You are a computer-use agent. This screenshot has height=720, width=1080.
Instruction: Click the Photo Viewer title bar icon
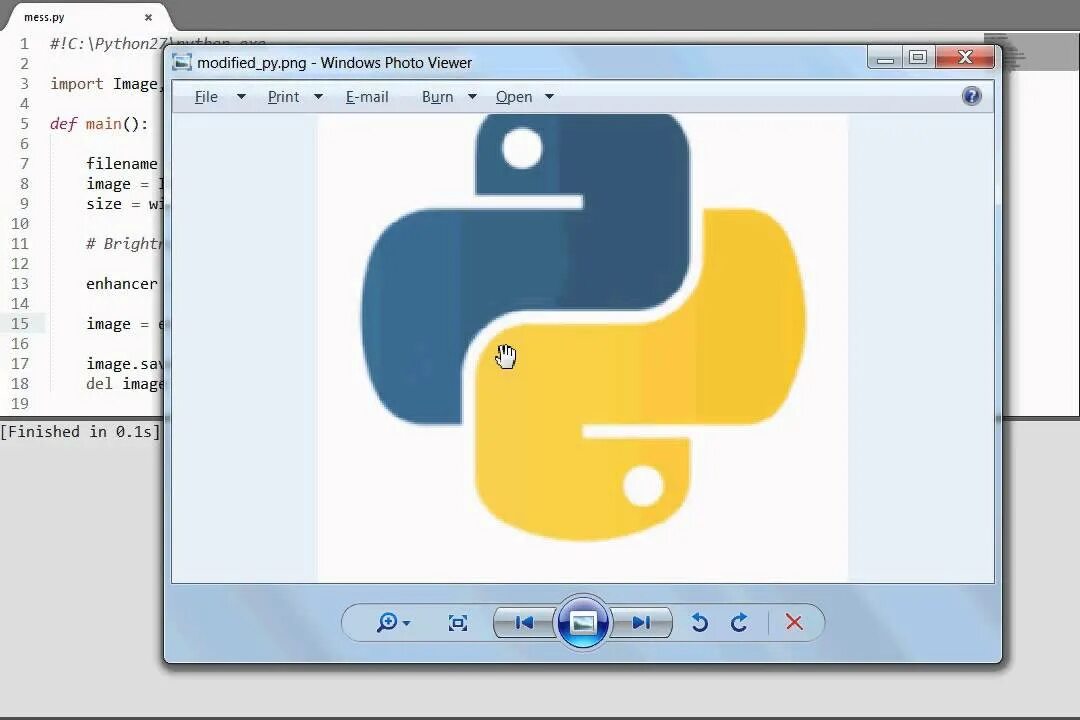click(182, 62)
